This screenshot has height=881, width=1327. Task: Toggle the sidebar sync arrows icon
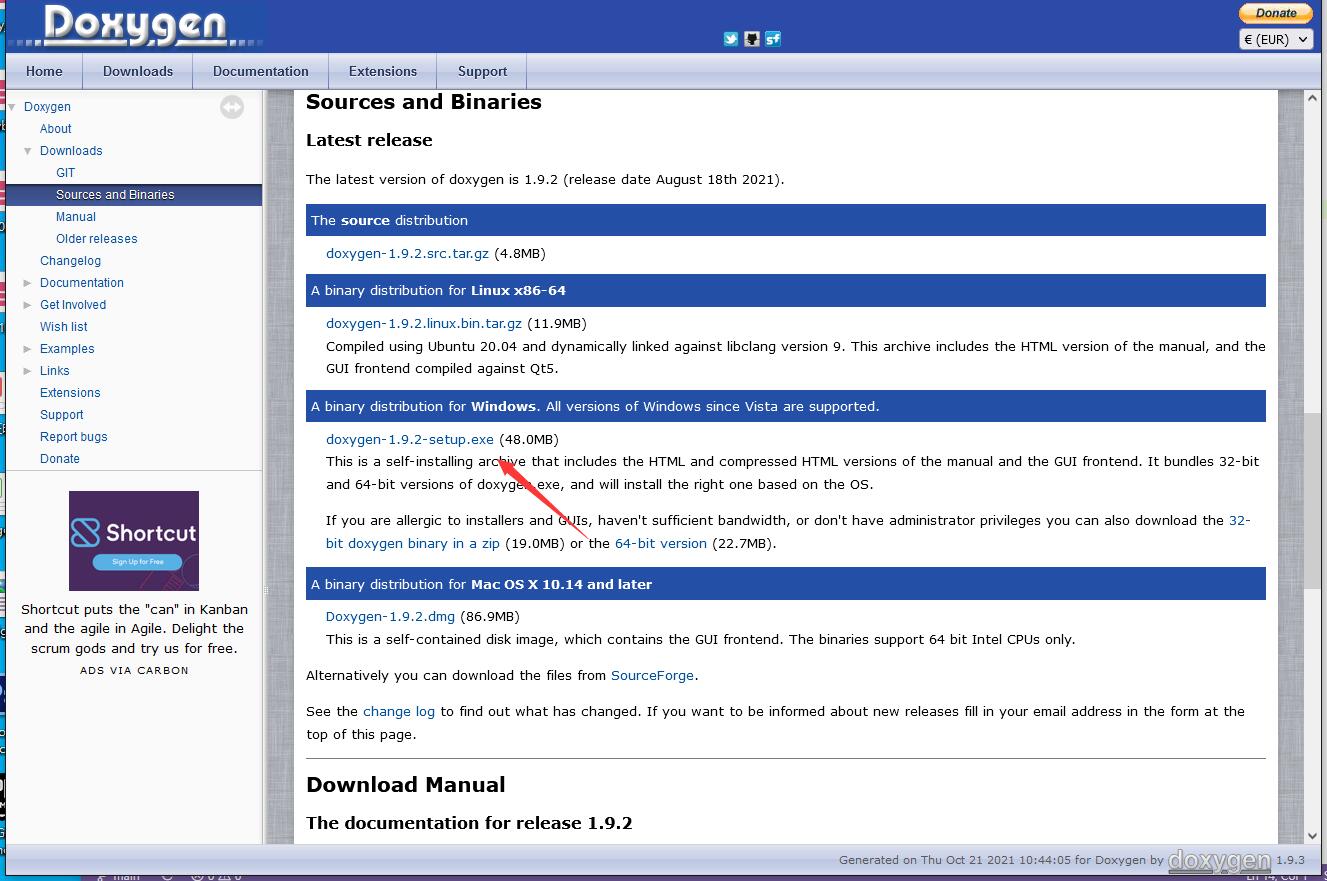[x=232, y=106]
